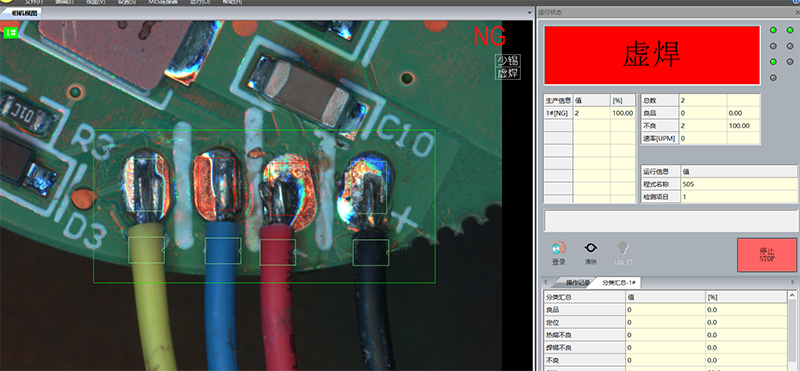Viewport: 800px width, 371px height.
Task: Toggle the LED 灯 bulb icon
Action: [x=622, y=249]
